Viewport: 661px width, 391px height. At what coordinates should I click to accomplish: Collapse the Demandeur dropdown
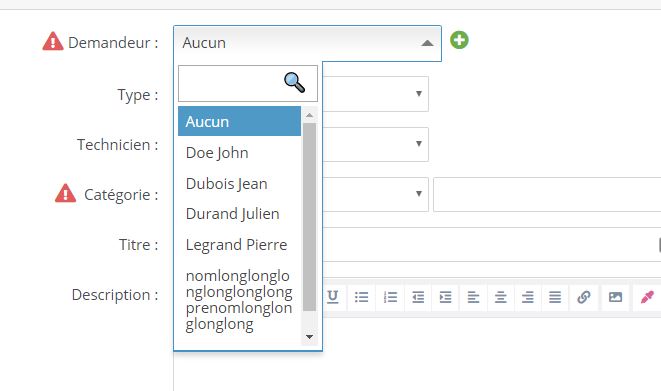(x=307, y=43)
